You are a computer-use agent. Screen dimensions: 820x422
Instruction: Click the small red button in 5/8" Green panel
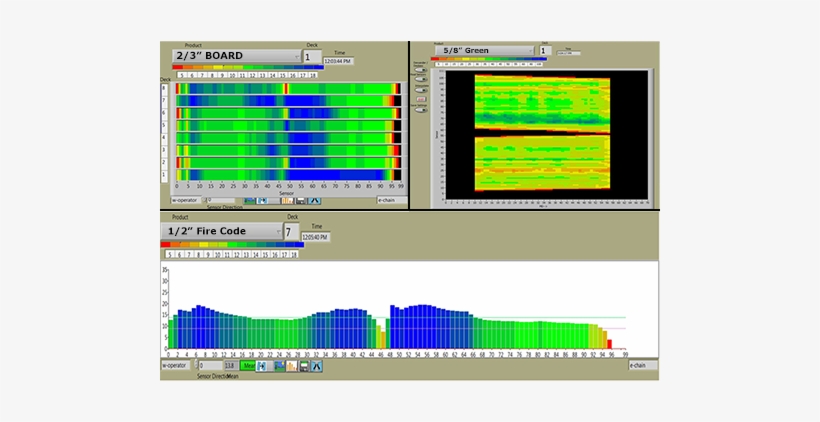[421, 99]
